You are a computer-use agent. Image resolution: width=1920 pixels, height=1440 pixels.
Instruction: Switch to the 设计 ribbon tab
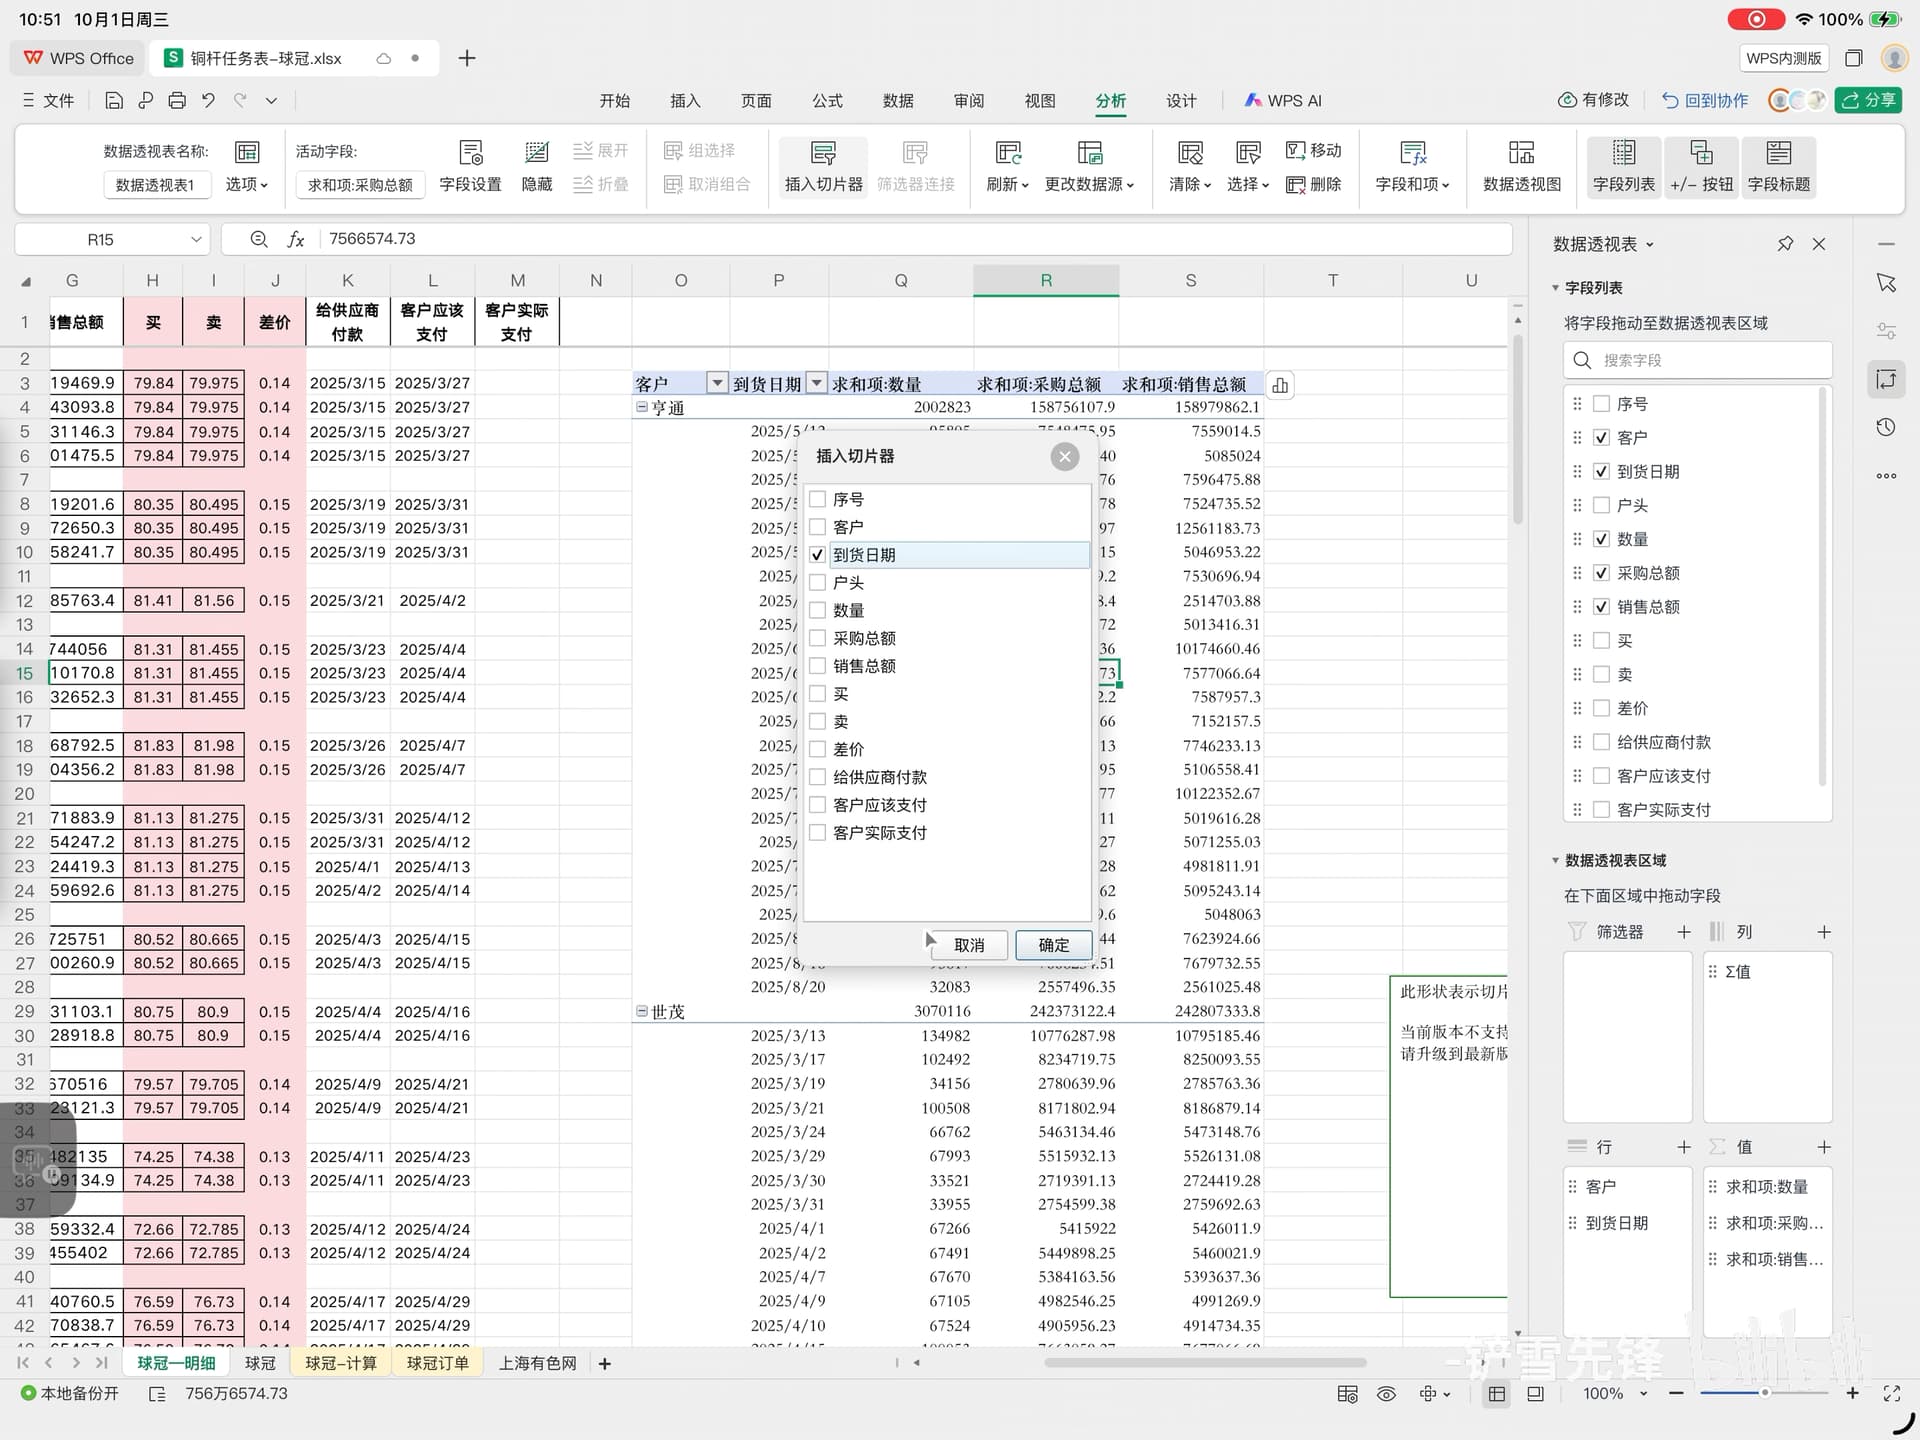coord(1180,100)
